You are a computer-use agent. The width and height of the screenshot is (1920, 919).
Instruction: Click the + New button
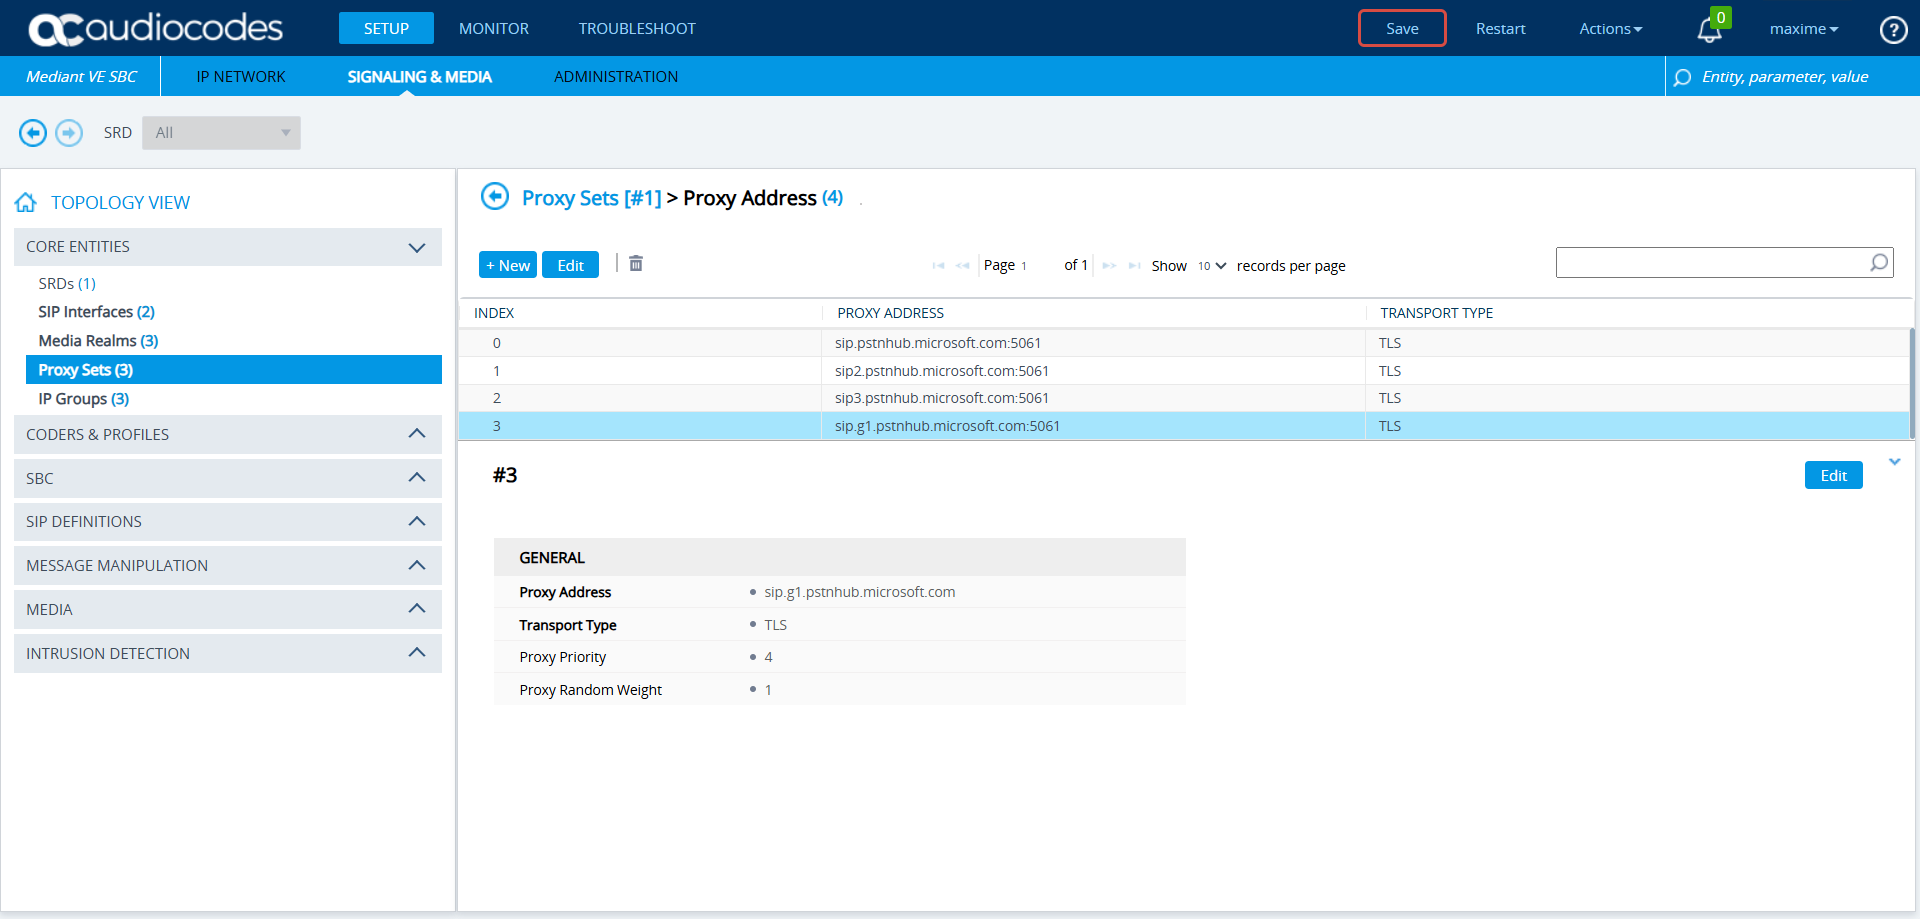[508, 265]
